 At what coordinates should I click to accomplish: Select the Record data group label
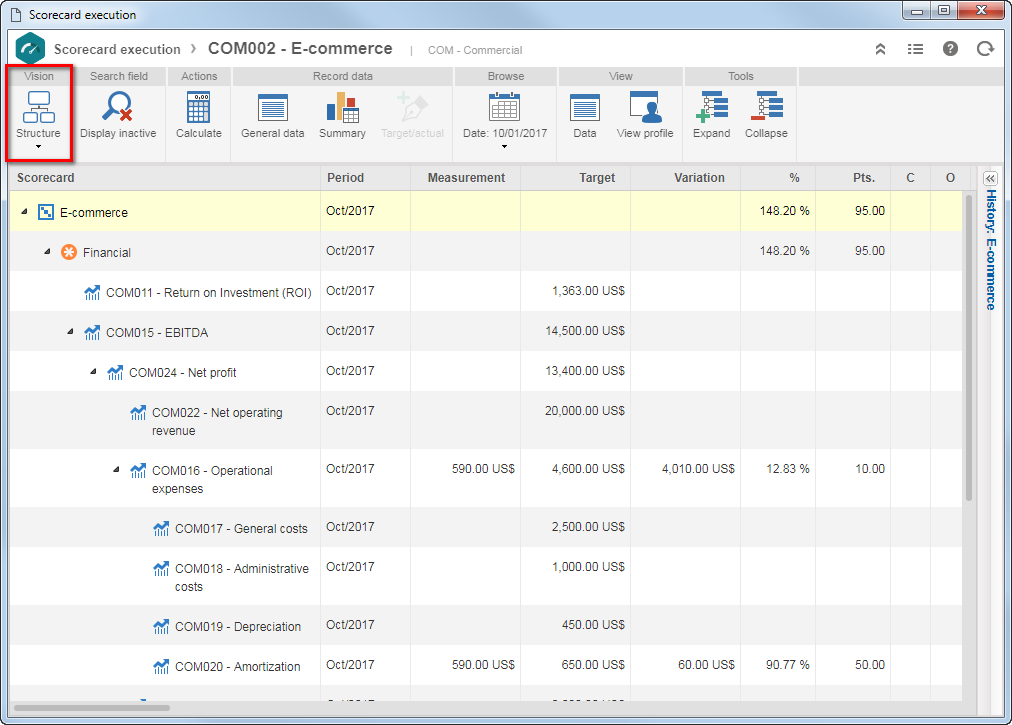click(x=343, y=76)
